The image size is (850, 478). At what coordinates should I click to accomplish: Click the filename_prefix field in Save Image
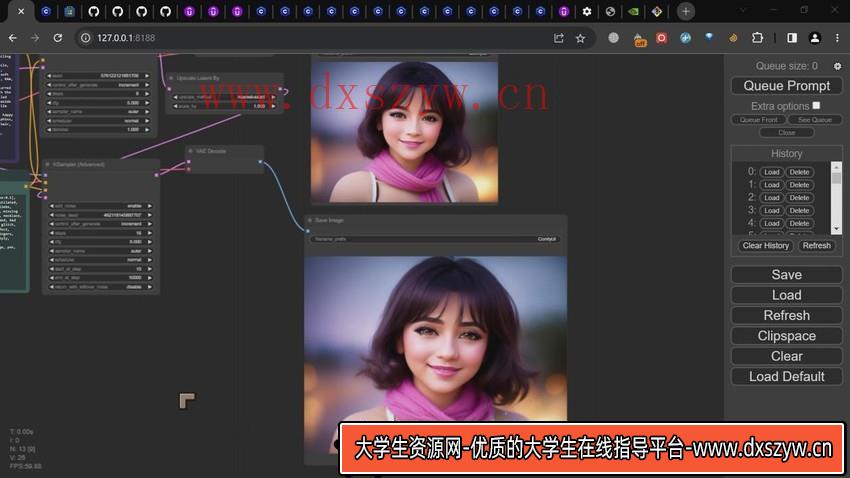[436, 239]
